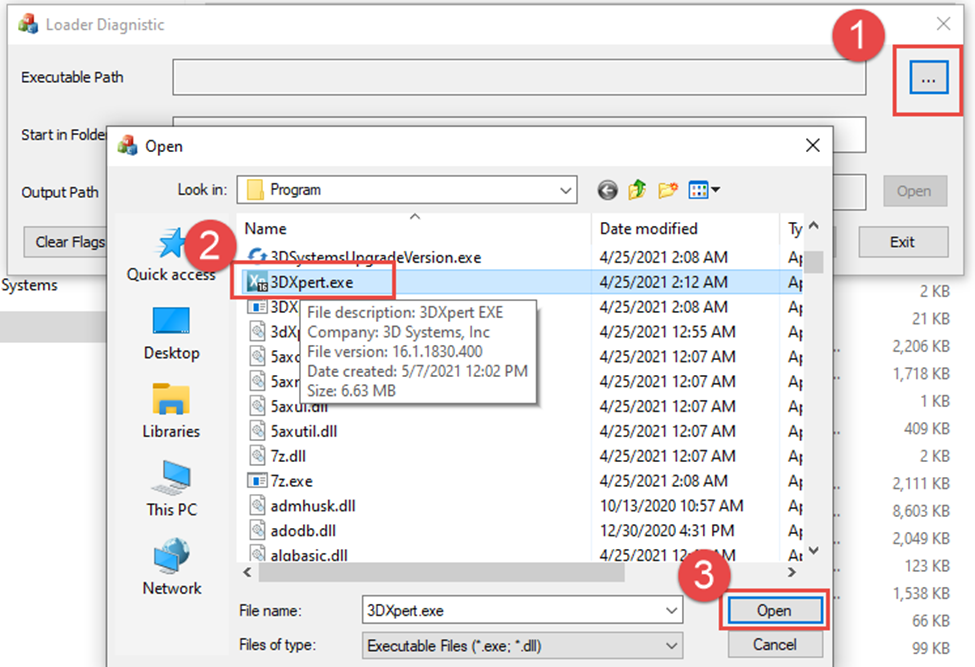Select the 7z.dll file
This screenshot has width=975, height=667.
tap(288, 456)
